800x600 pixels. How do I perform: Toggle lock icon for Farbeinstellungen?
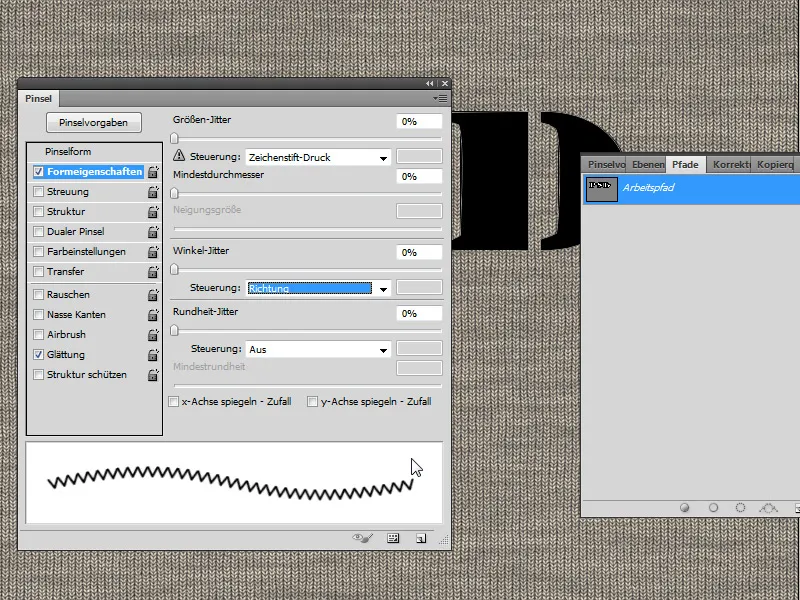coord(153,252)
